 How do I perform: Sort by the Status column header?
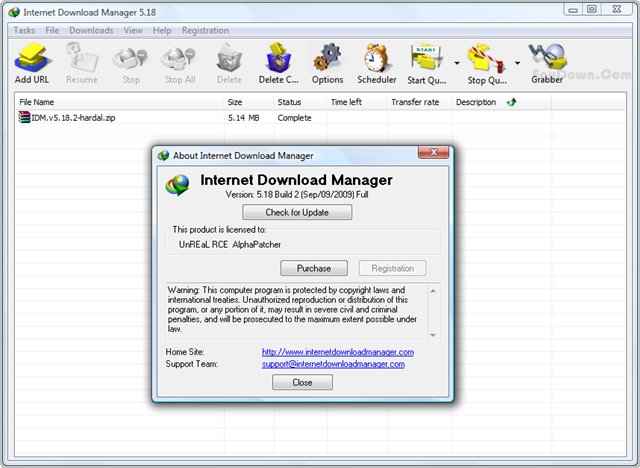[x=300, y=102]
